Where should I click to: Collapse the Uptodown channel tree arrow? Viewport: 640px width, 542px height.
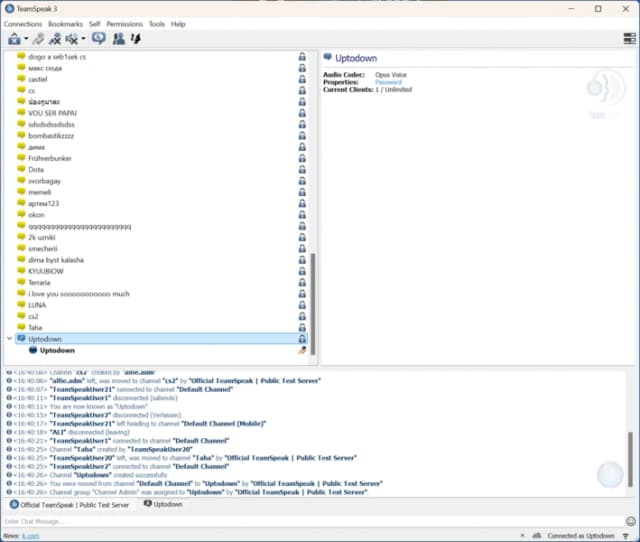pos(9,339)
